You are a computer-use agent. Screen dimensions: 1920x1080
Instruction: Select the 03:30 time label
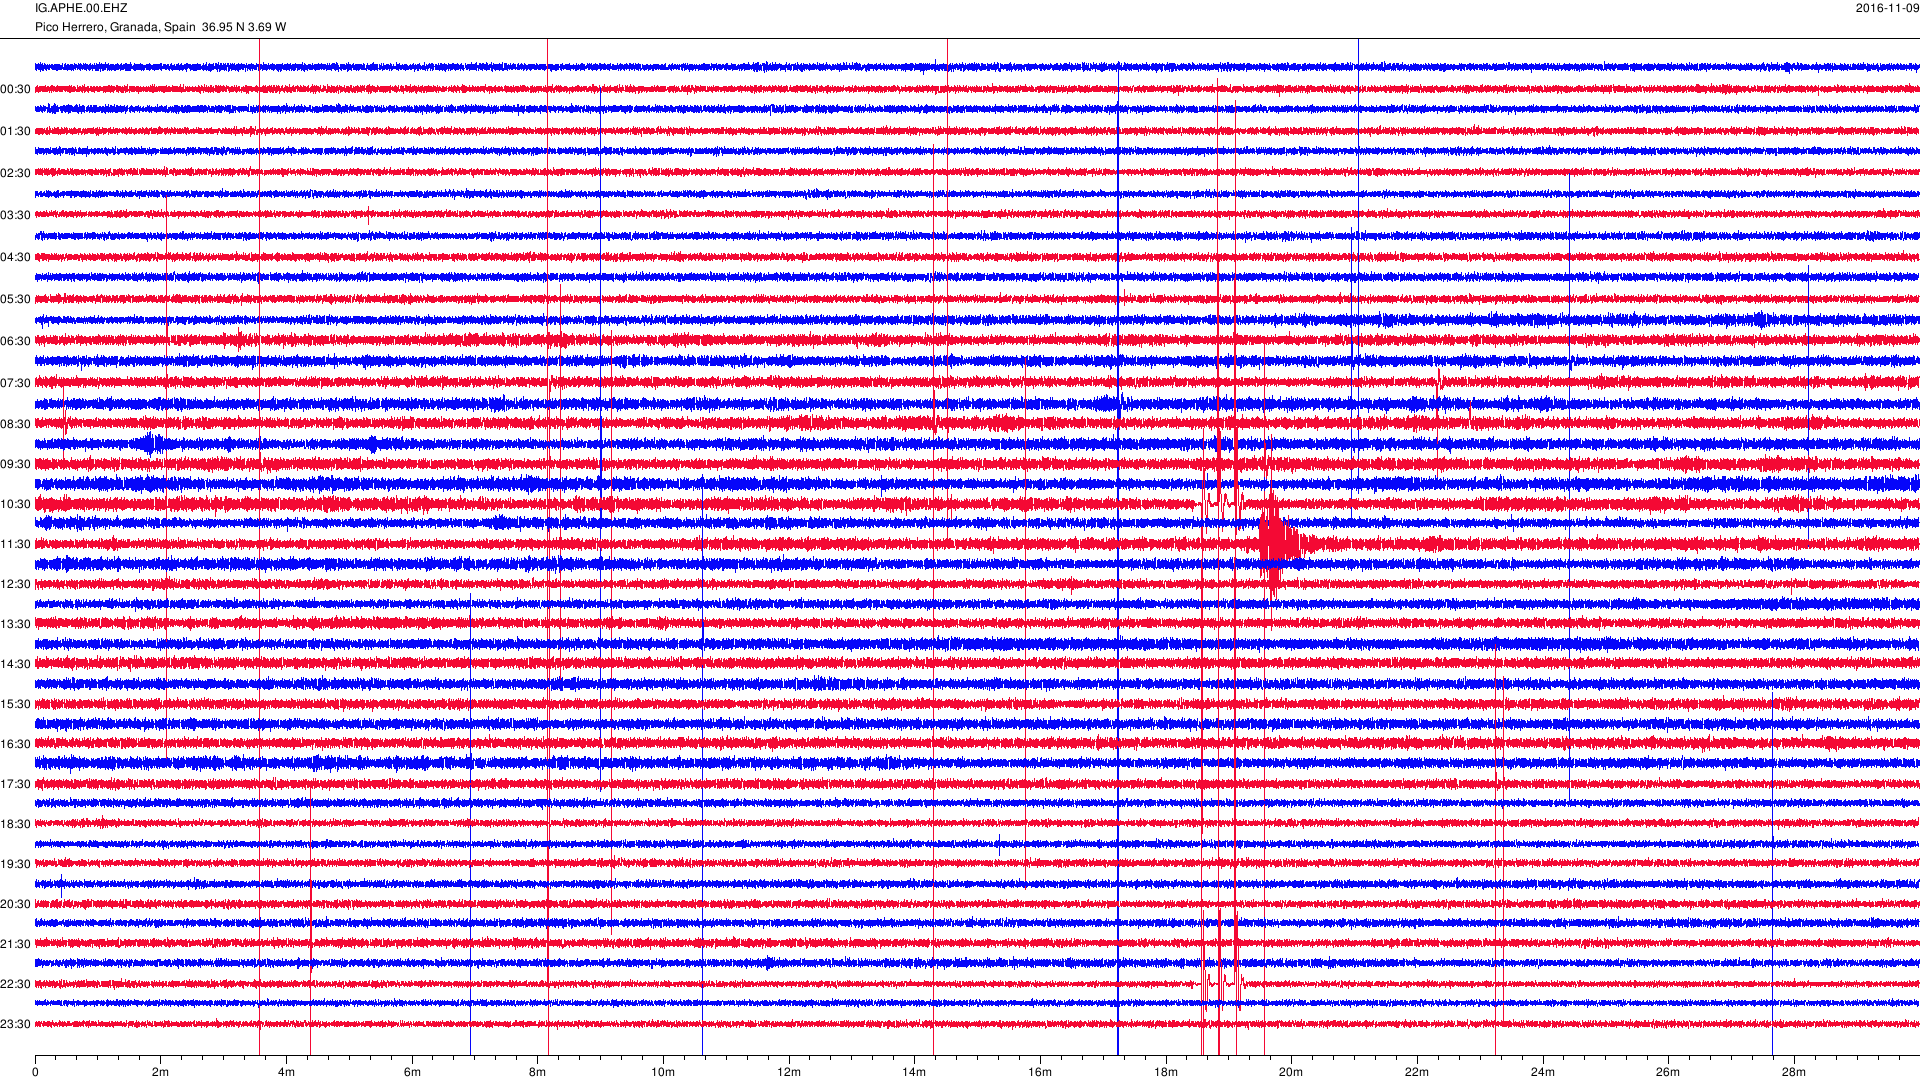click(15, 215)
